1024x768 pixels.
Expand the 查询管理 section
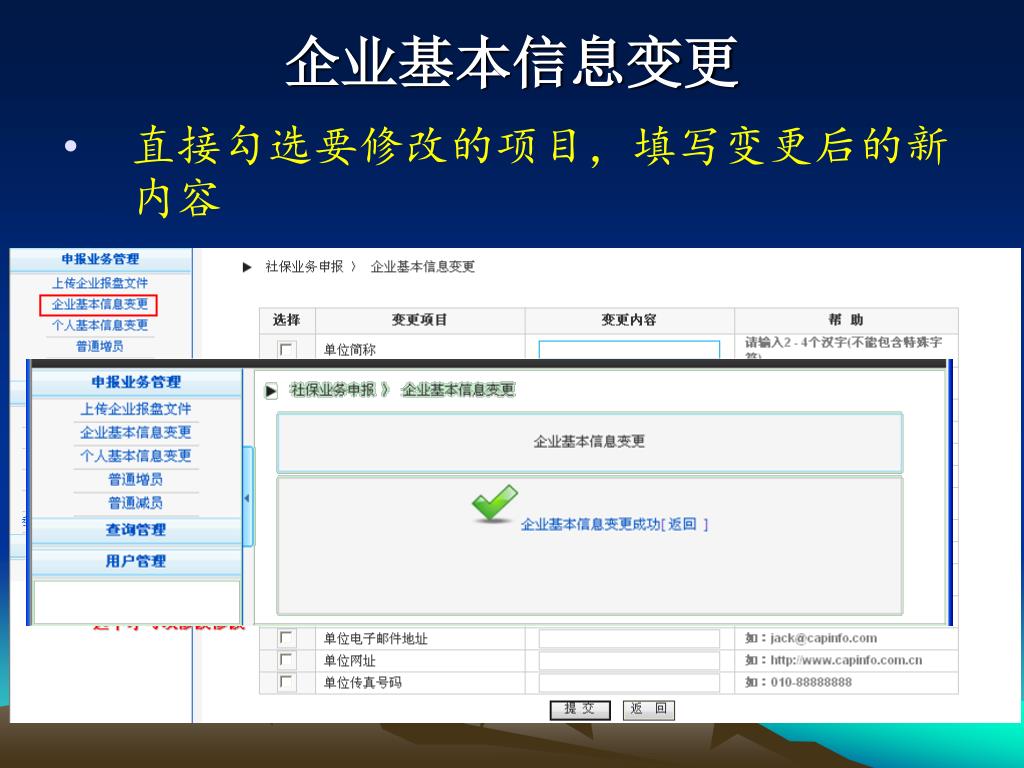click(x=136, y=530)
